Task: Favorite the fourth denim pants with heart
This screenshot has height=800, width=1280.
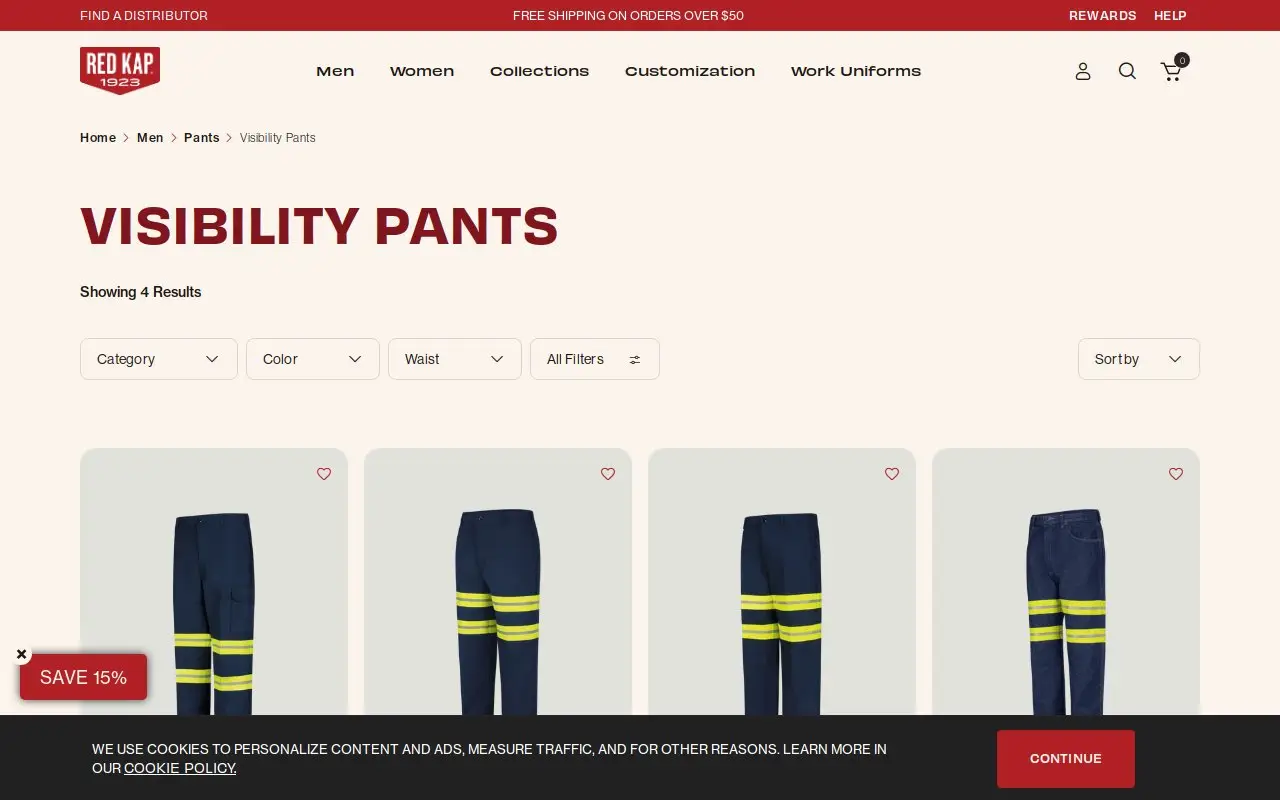Action: click(1176, 474)
